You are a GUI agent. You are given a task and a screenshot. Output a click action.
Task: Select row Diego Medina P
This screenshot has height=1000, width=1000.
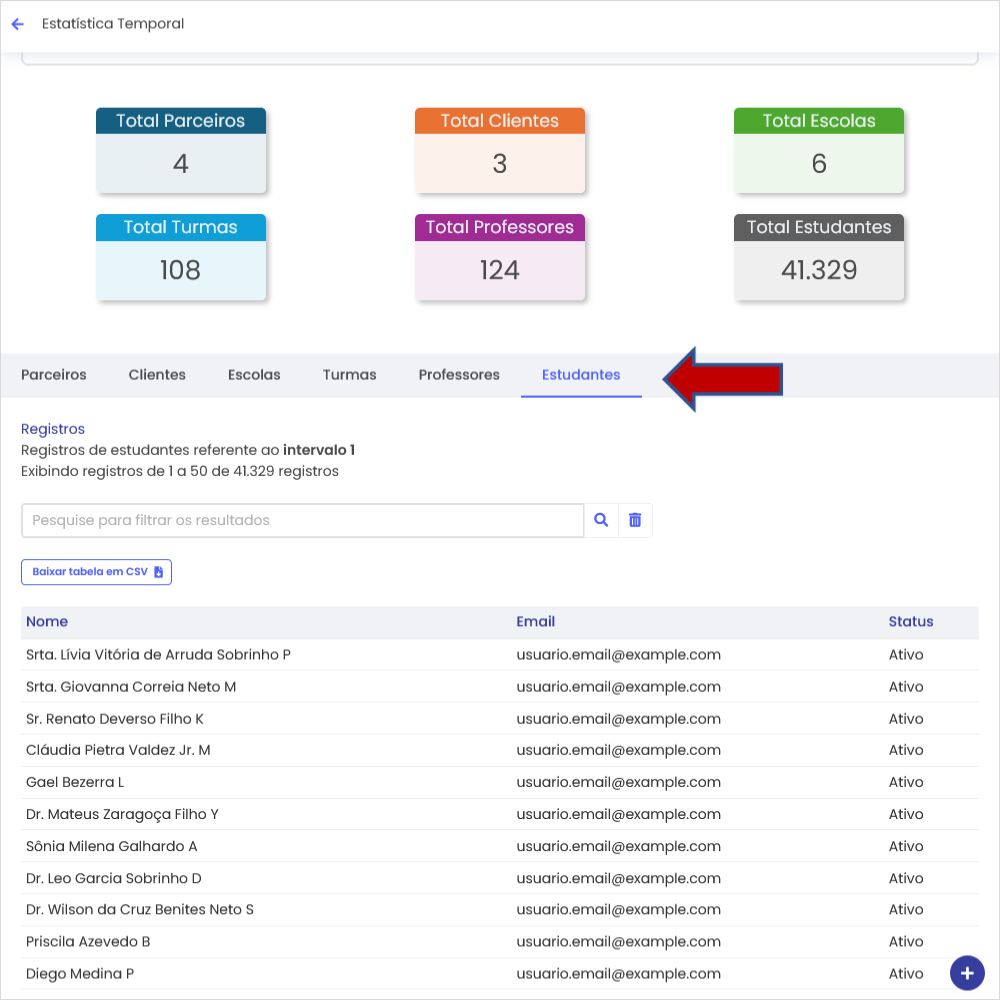click(x=500, y=974)
